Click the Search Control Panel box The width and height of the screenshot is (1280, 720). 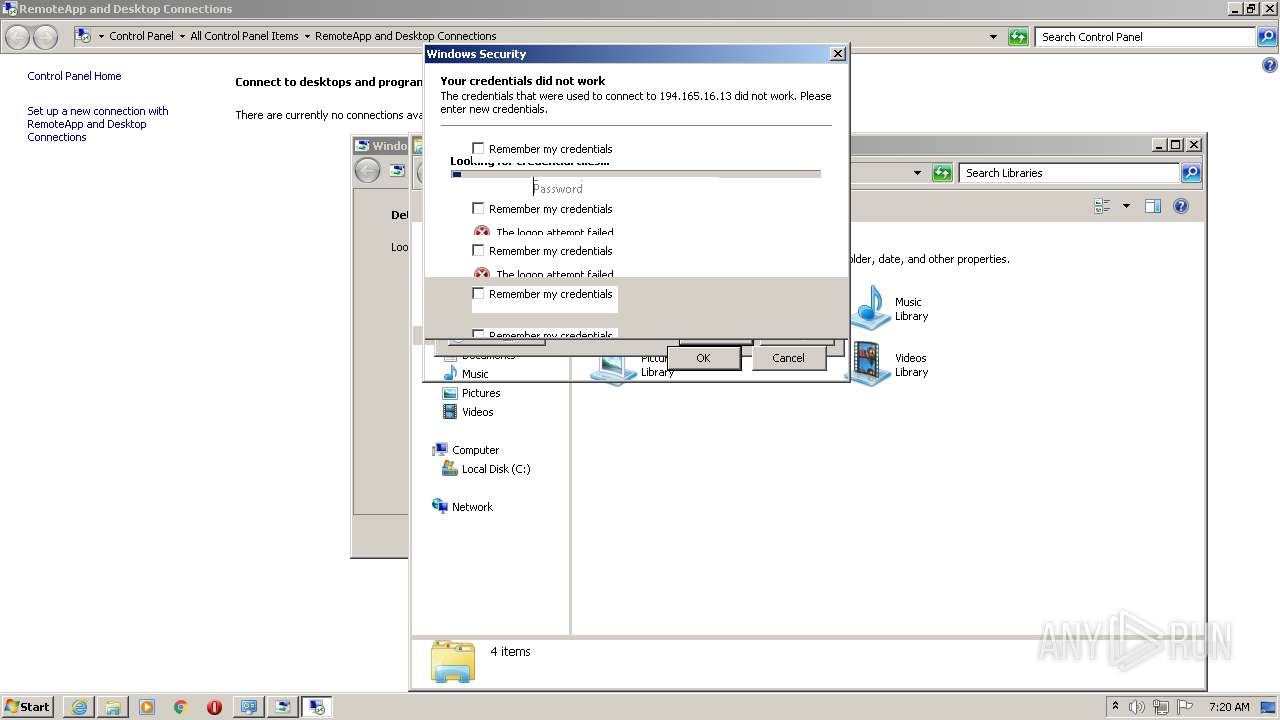tap(1146, 37)
